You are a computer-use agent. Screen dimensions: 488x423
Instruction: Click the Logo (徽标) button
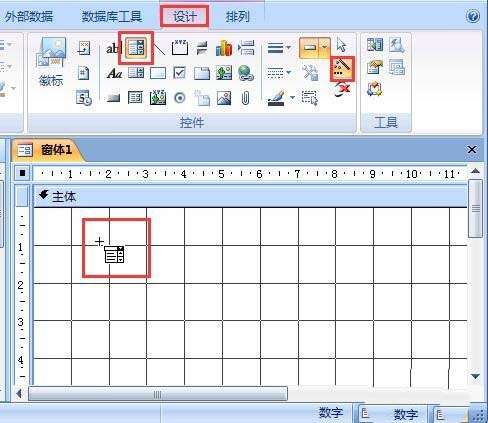[51, 63]
